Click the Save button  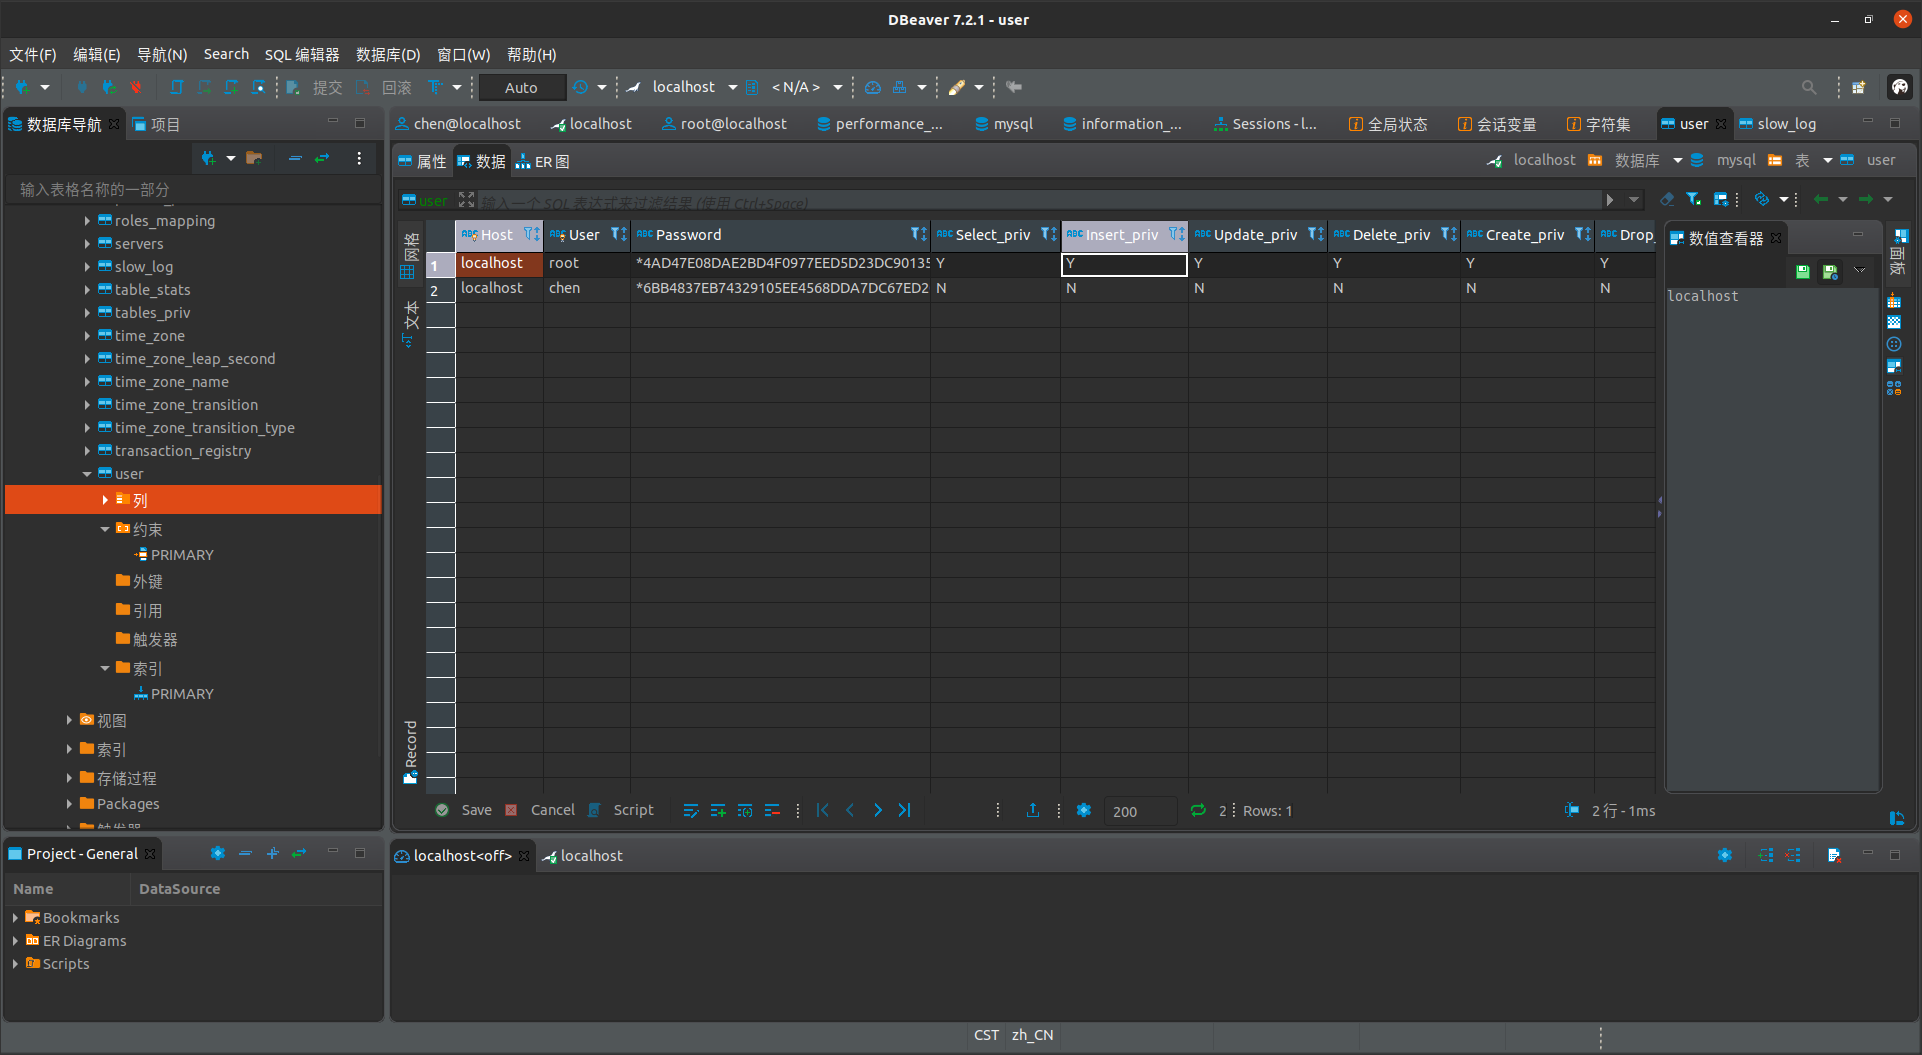tap(464, 810)
